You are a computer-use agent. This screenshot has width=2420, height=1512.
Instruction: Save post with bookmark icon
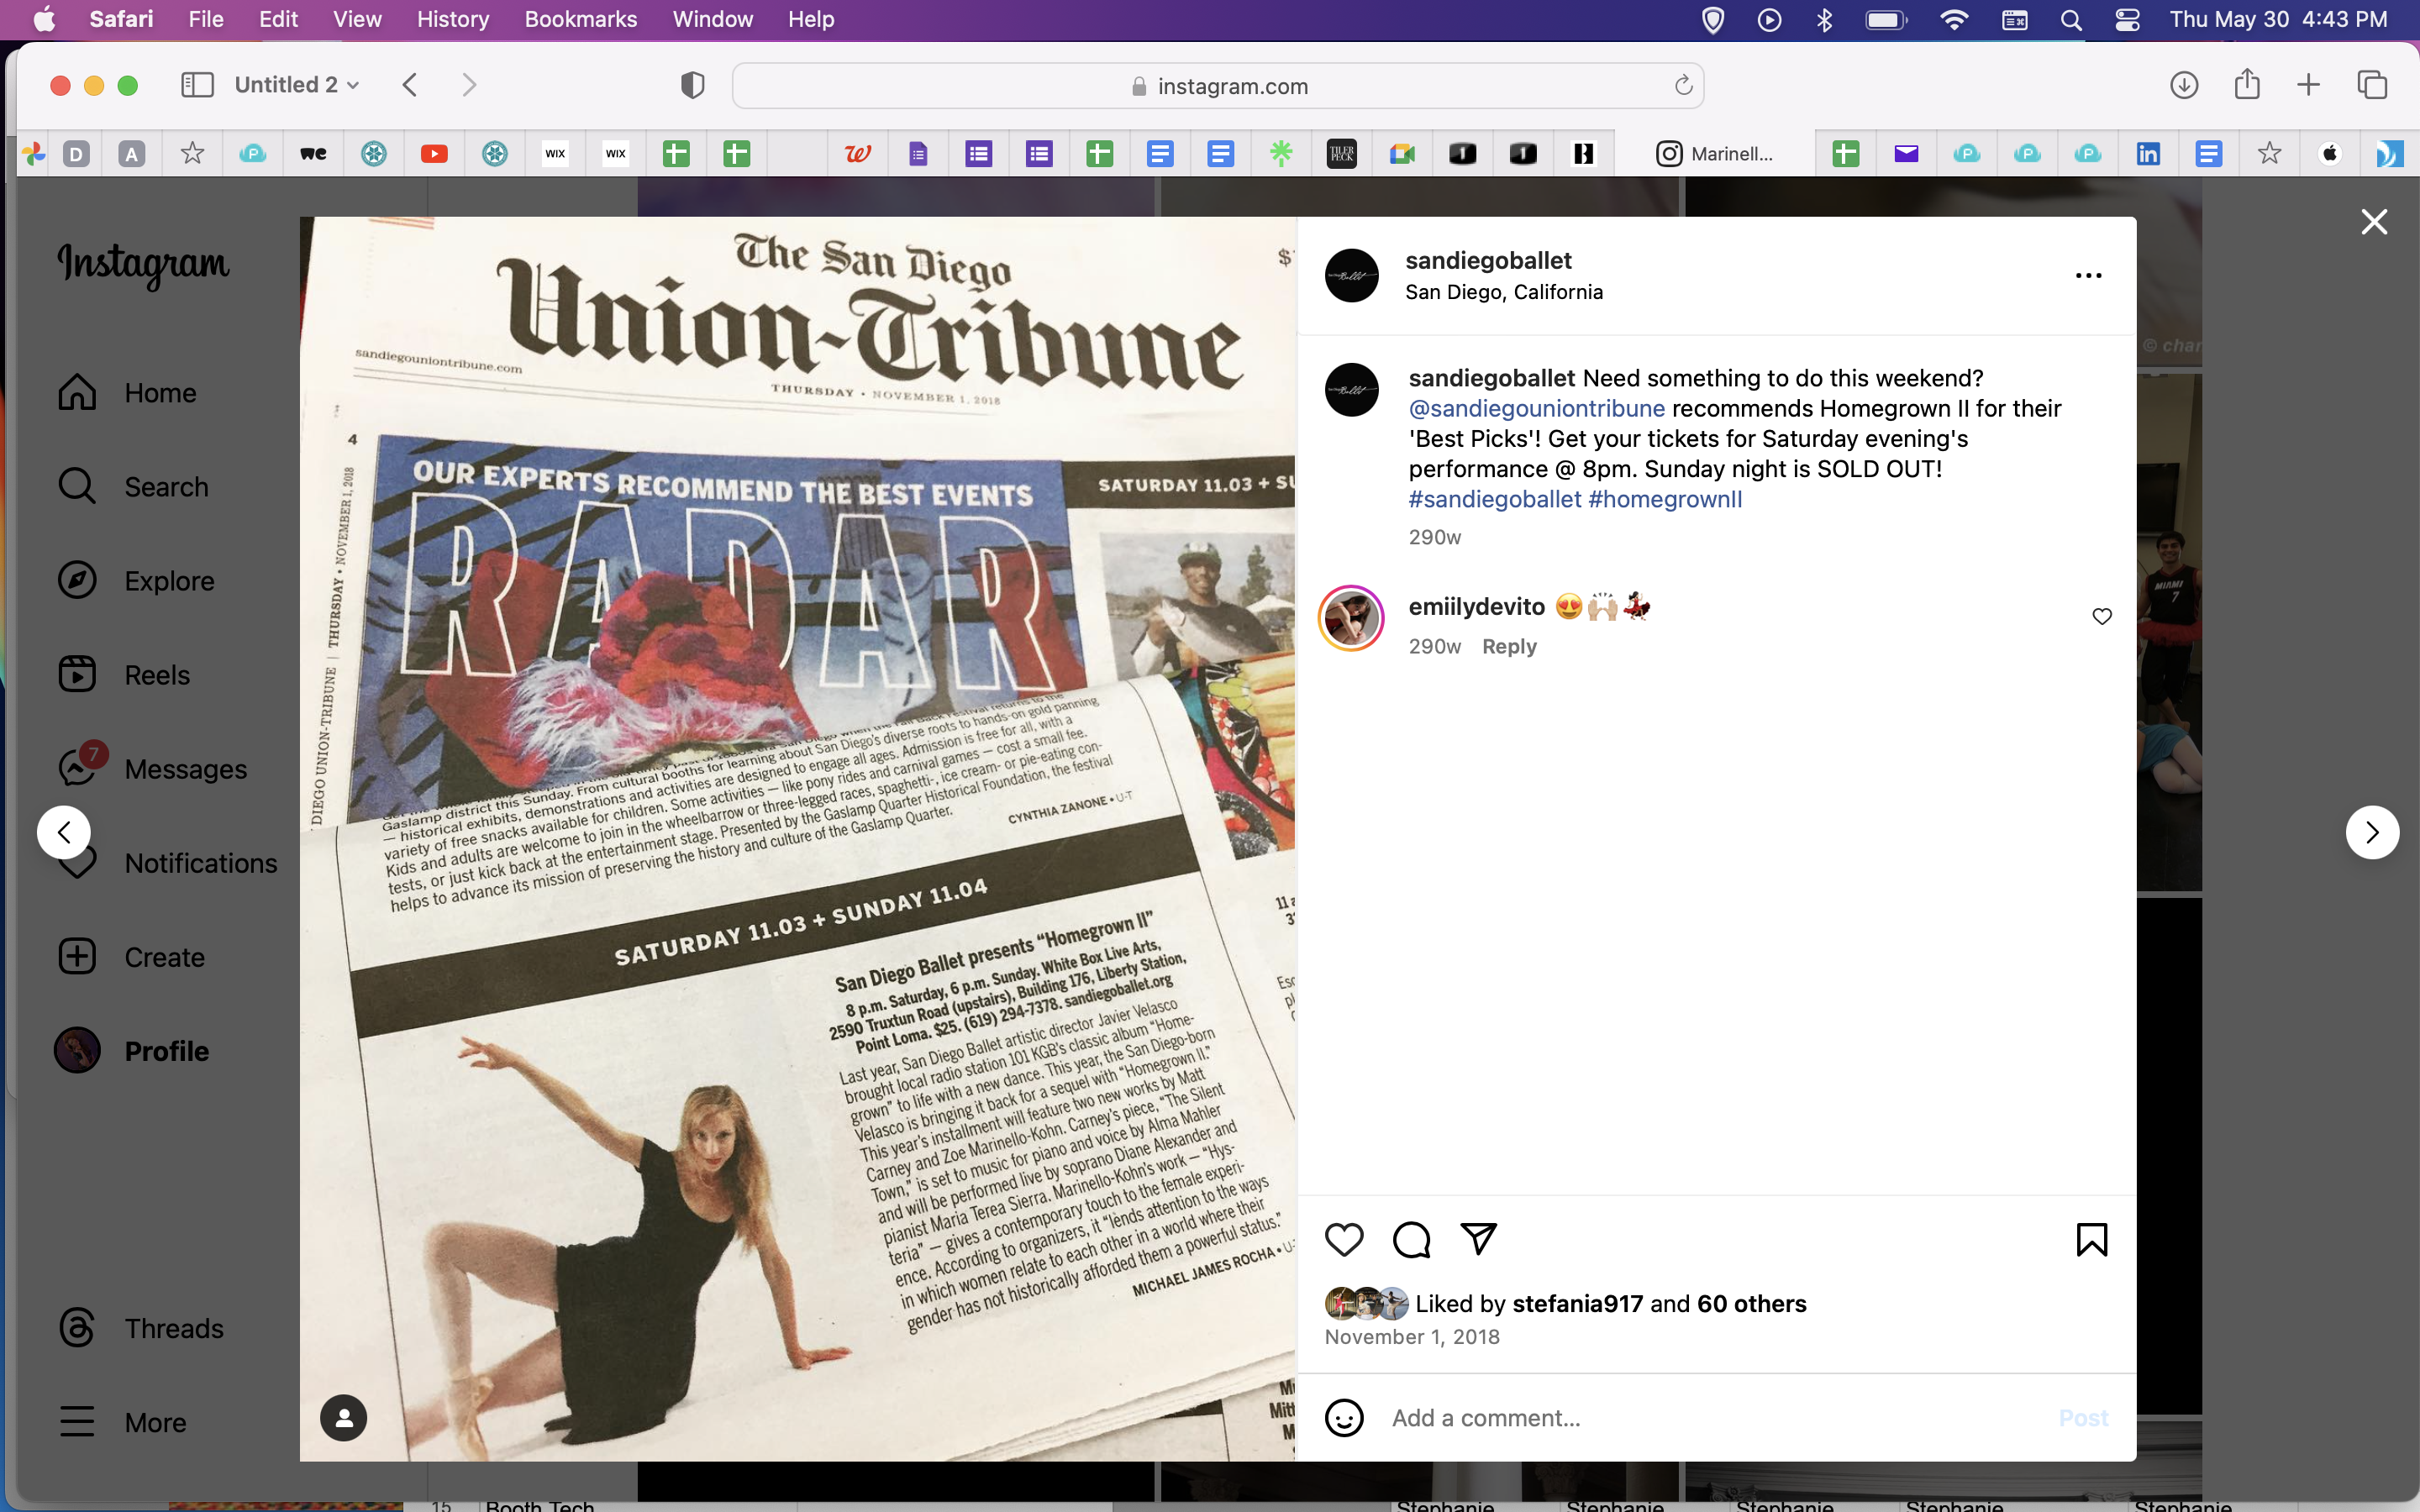2091,1240
